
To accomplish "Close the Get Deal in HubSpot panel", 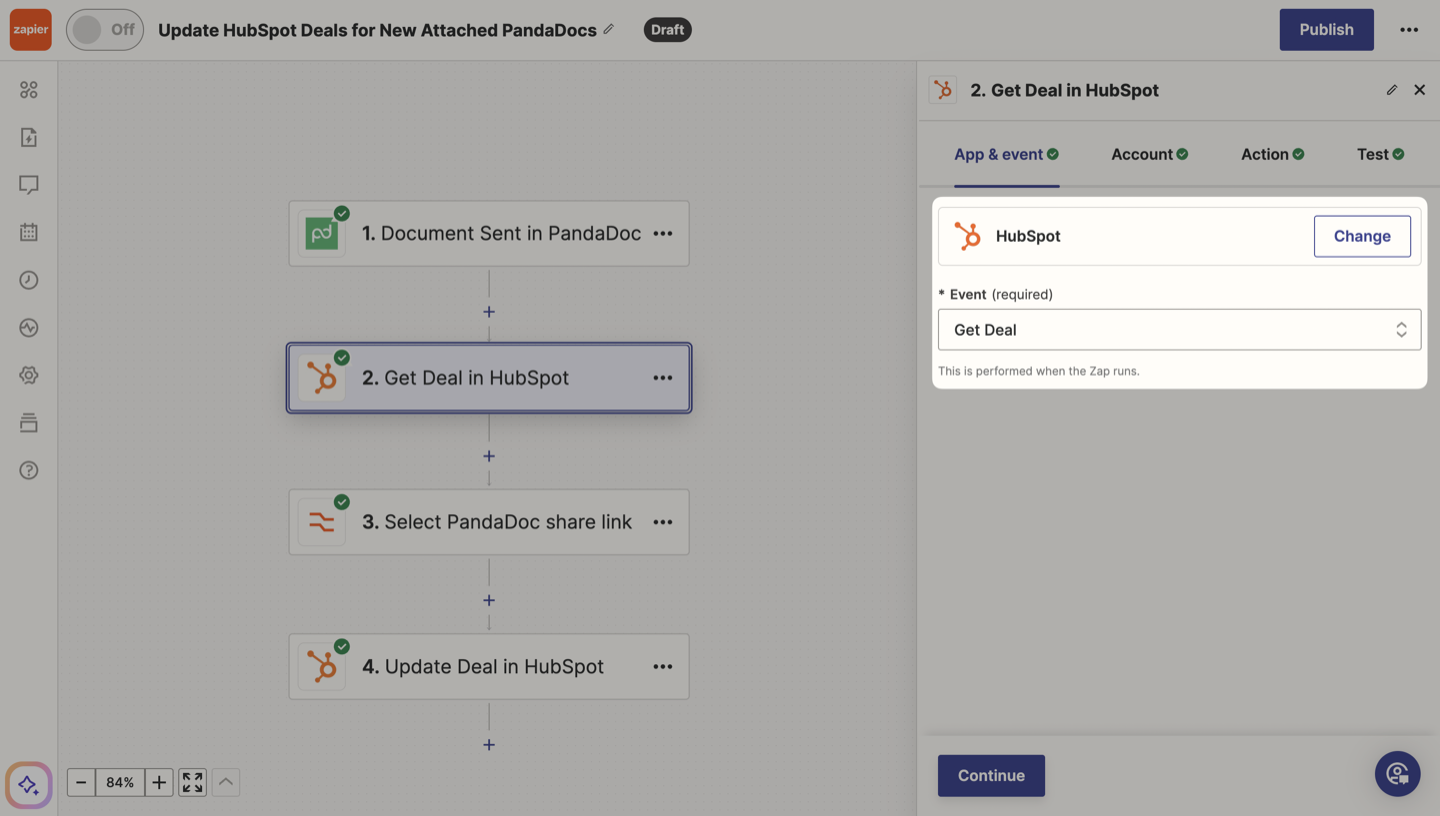I will coord(1419,90).
